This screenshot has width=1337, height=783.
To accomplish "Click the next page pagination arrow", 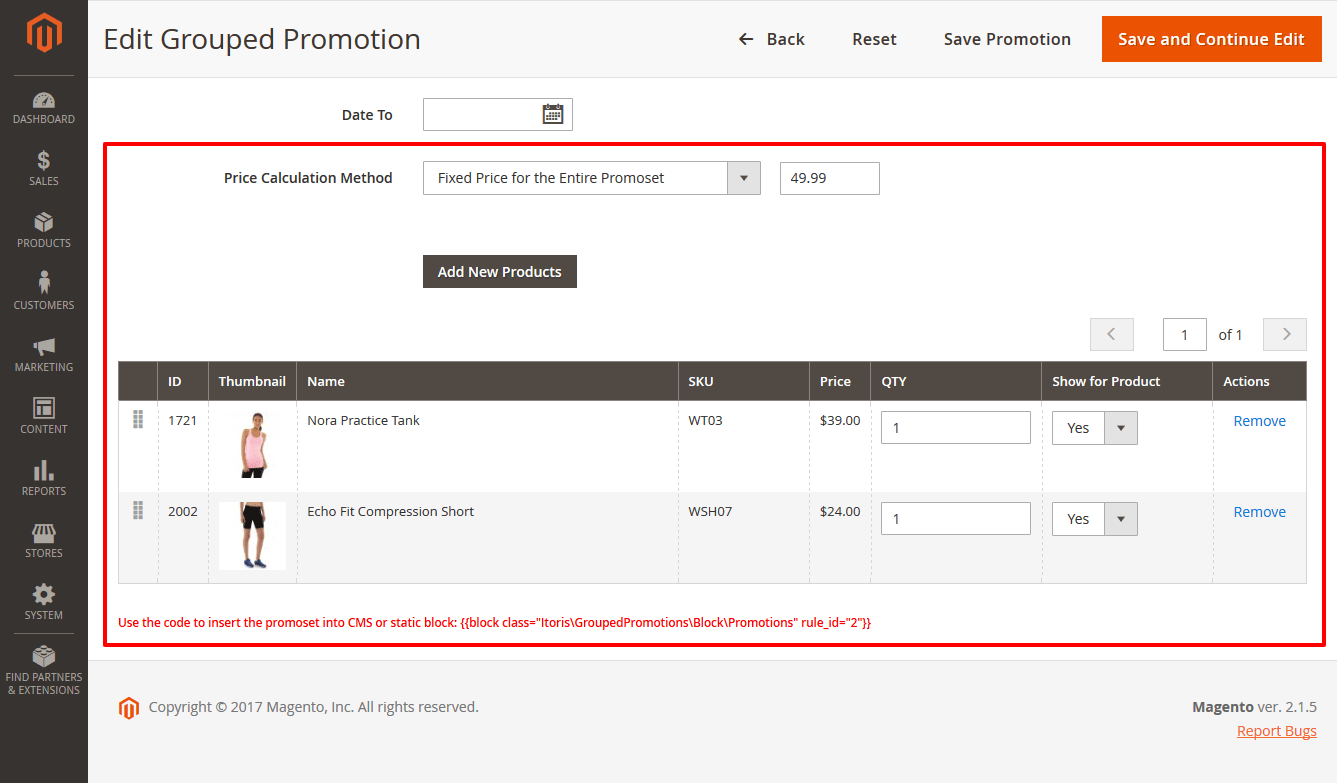I will tap(1284, 333).
